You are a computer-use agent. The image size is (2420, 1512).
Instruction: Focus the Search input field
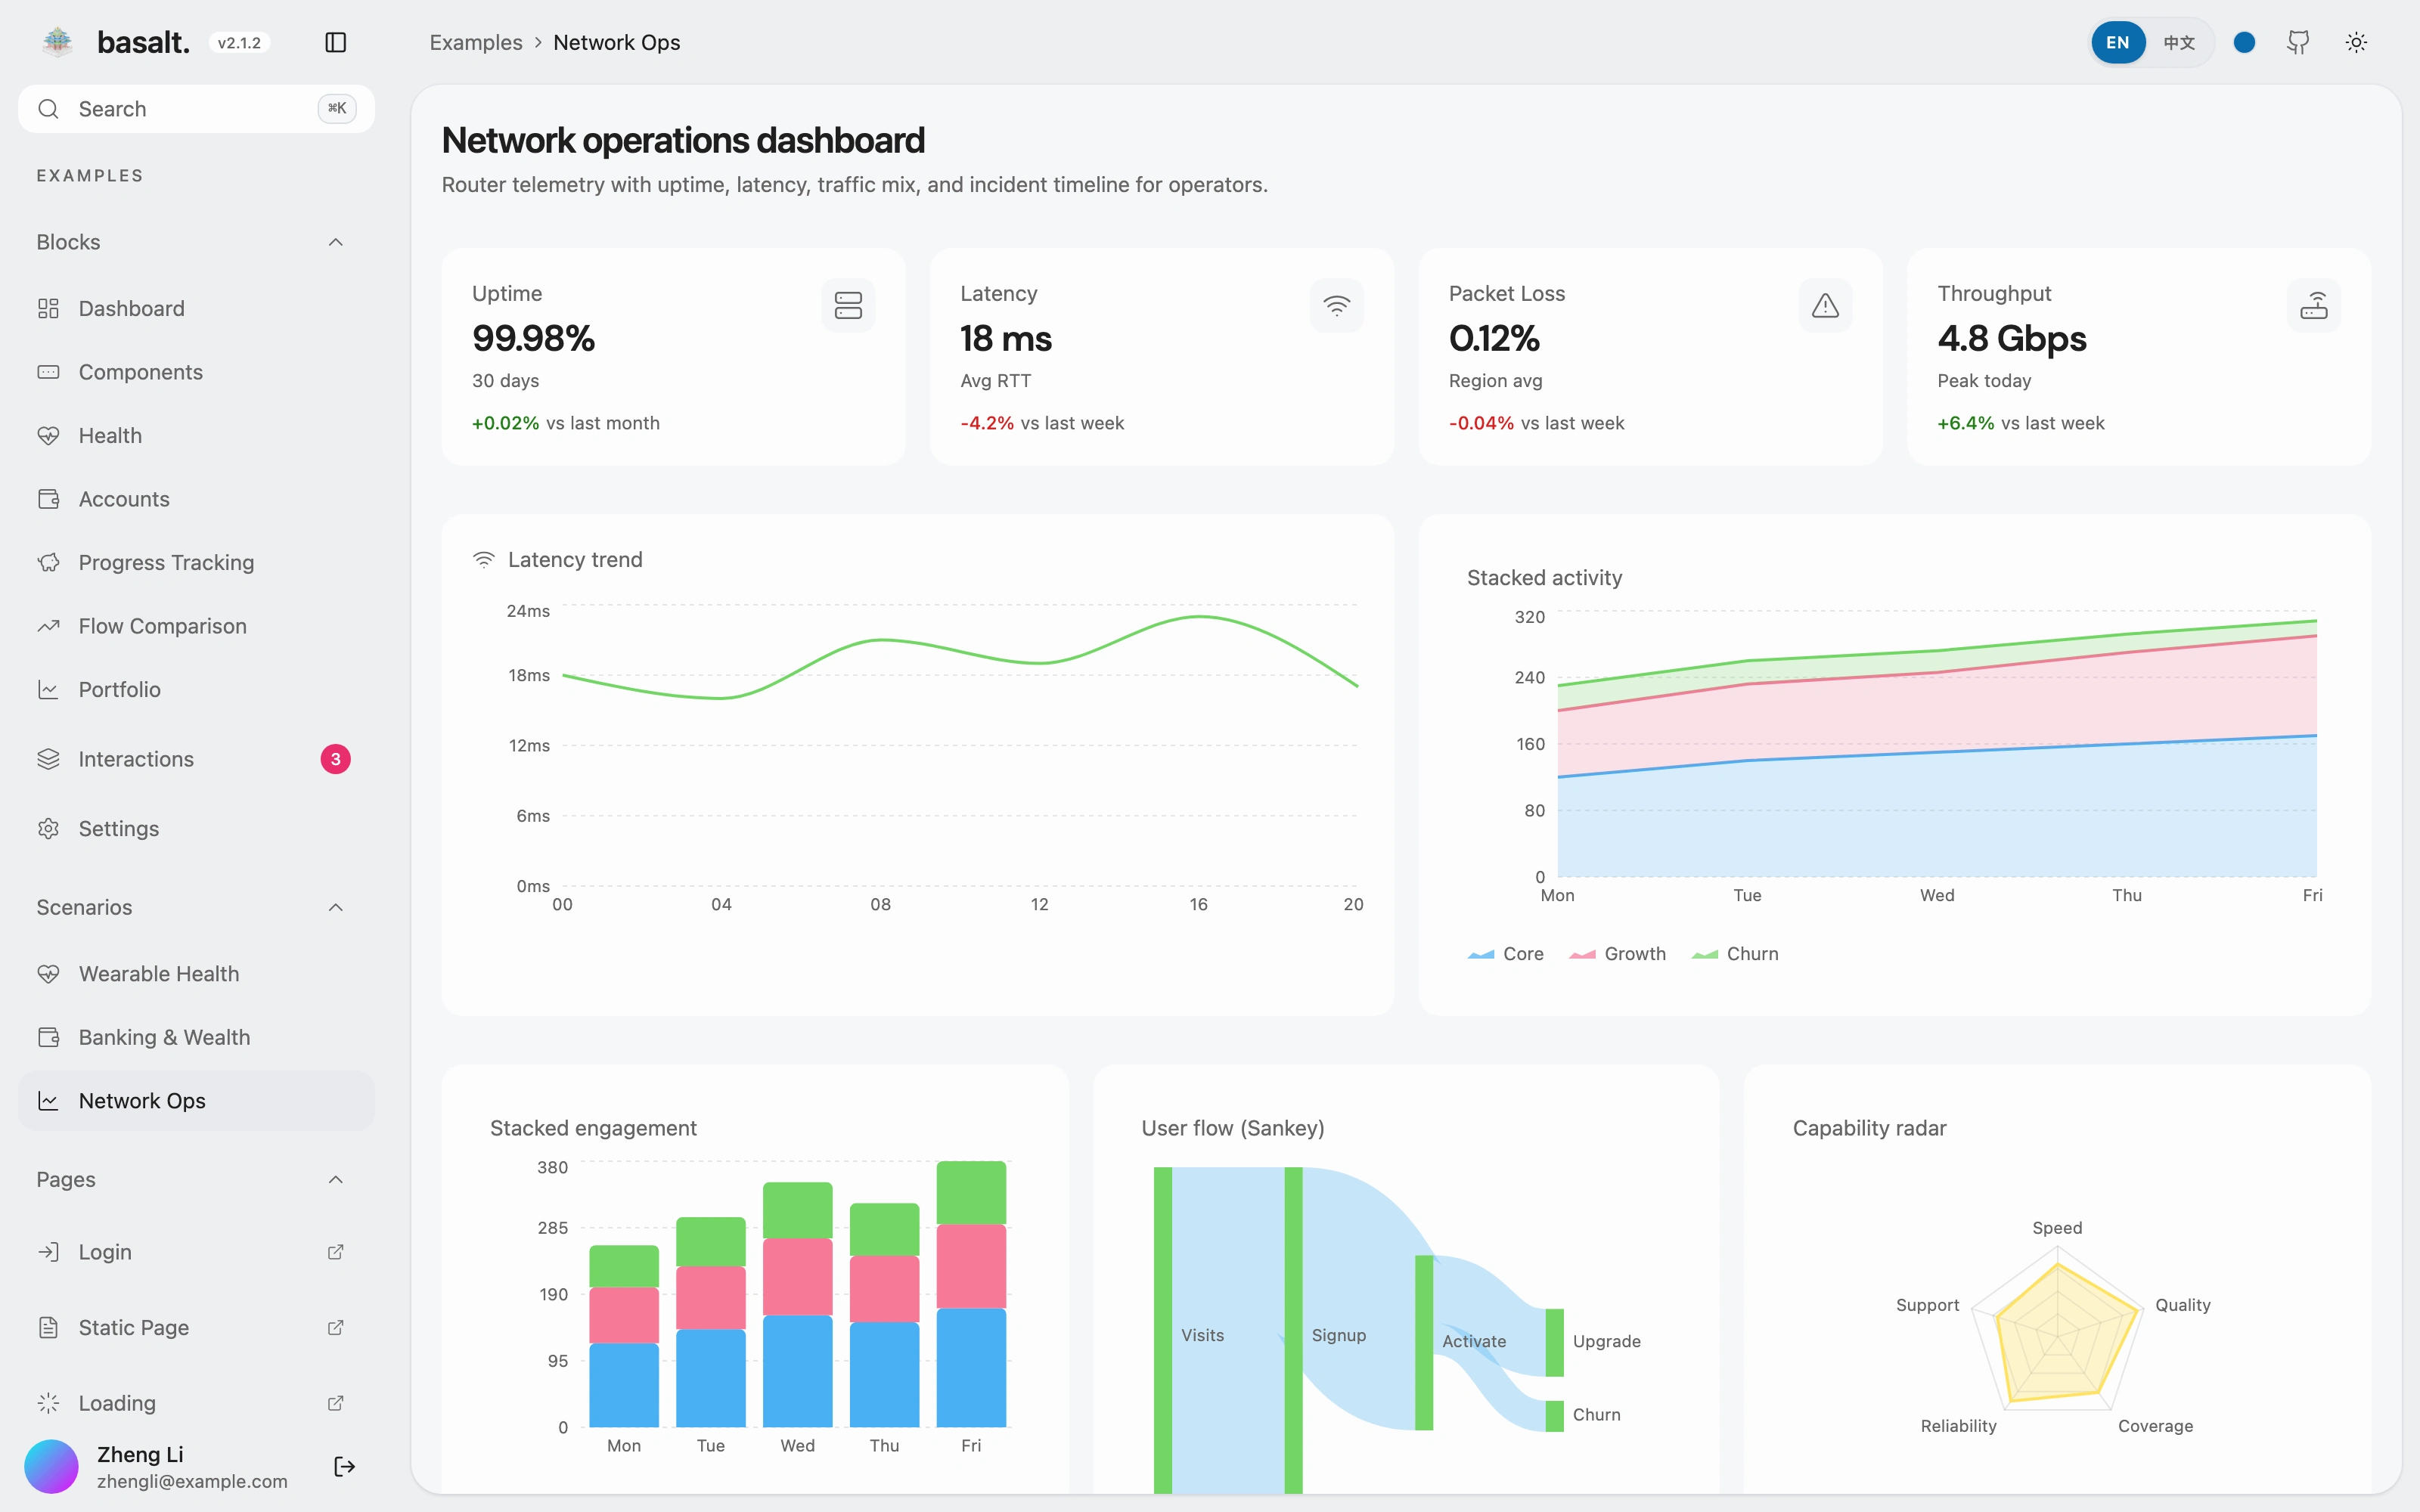(196, 109)
